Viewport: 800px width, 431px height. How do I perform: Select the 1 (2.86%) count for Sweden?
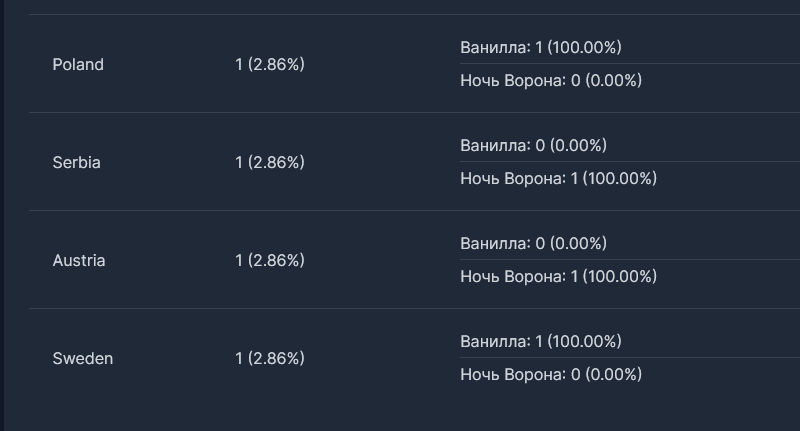pos(270,359)
